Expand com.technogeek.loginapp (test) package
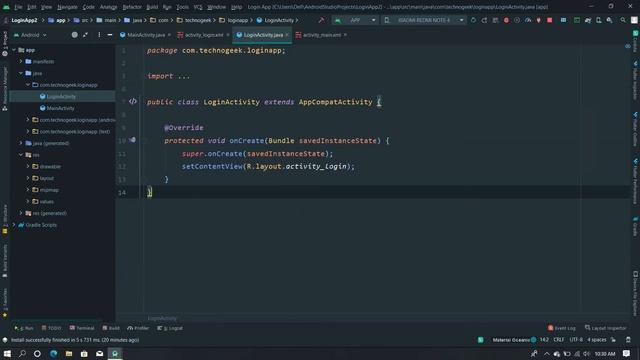 pyautogui.click(x=28, y=131)
